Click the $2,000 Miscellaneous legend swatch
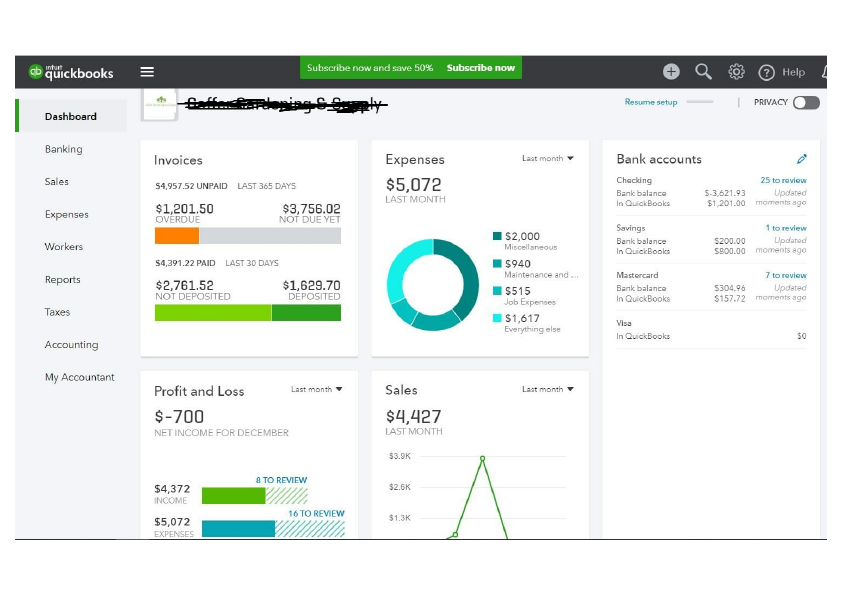Screen dimensions: 842x595 pyautogui.click(x=497, y=236)
